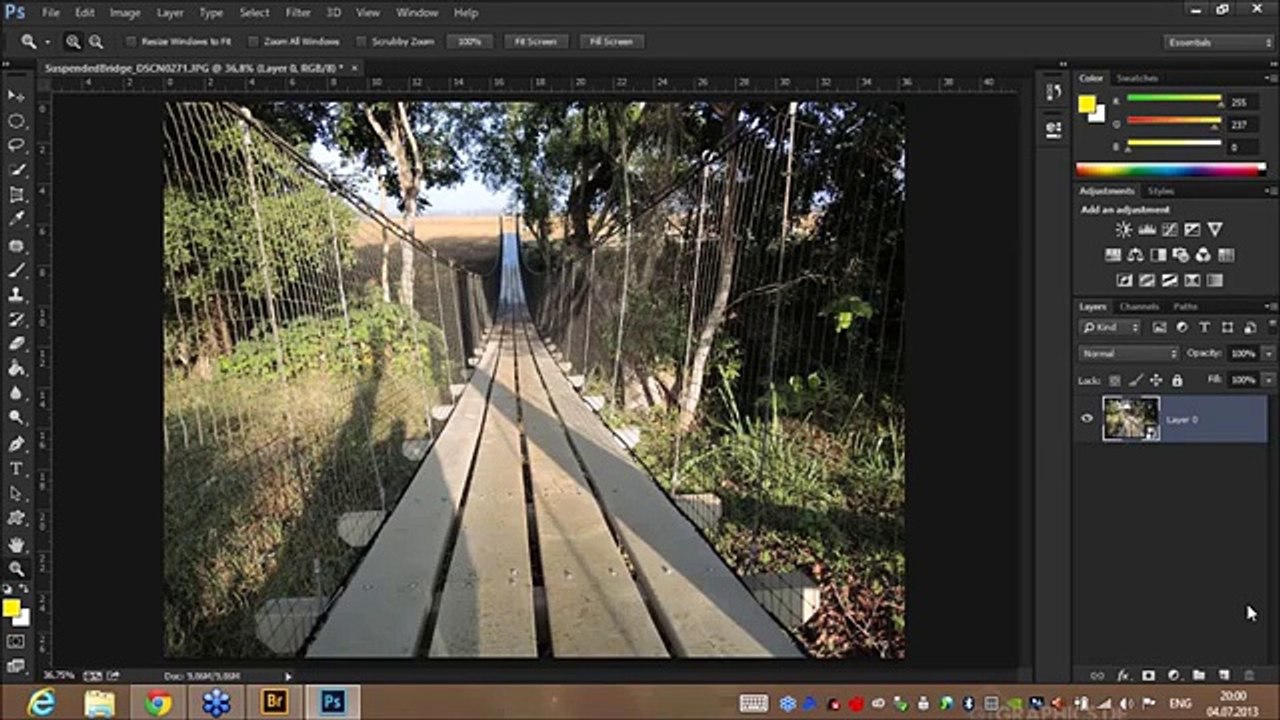
Task: Add a Brightness/Contrast adjustment
Action: [1123, 230]
